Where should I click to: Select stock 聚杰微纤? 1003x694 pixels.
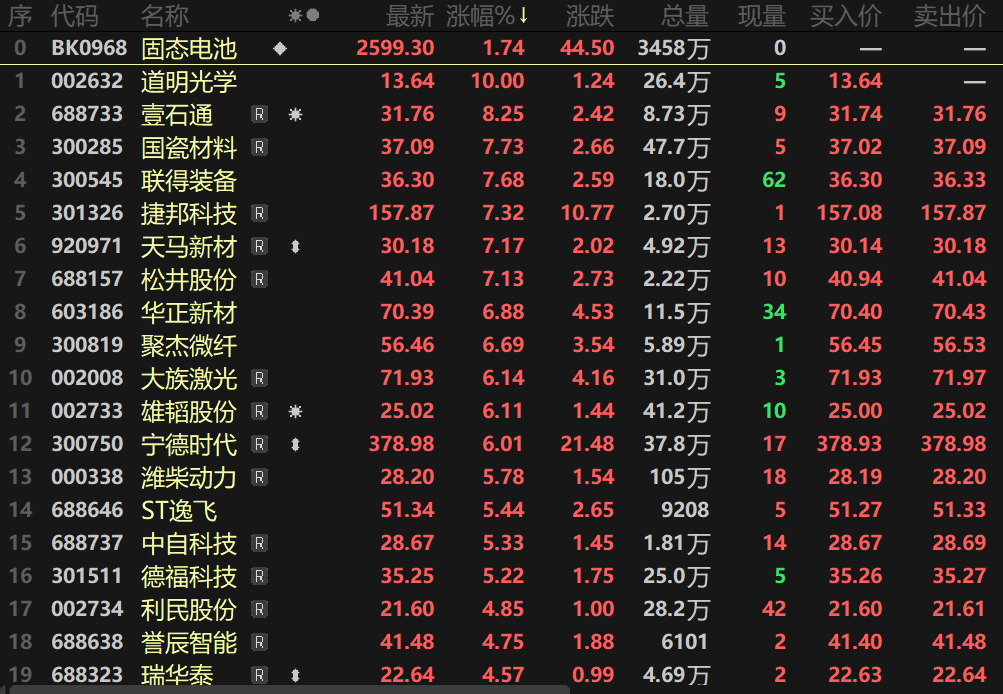click(x=189, y=345)
